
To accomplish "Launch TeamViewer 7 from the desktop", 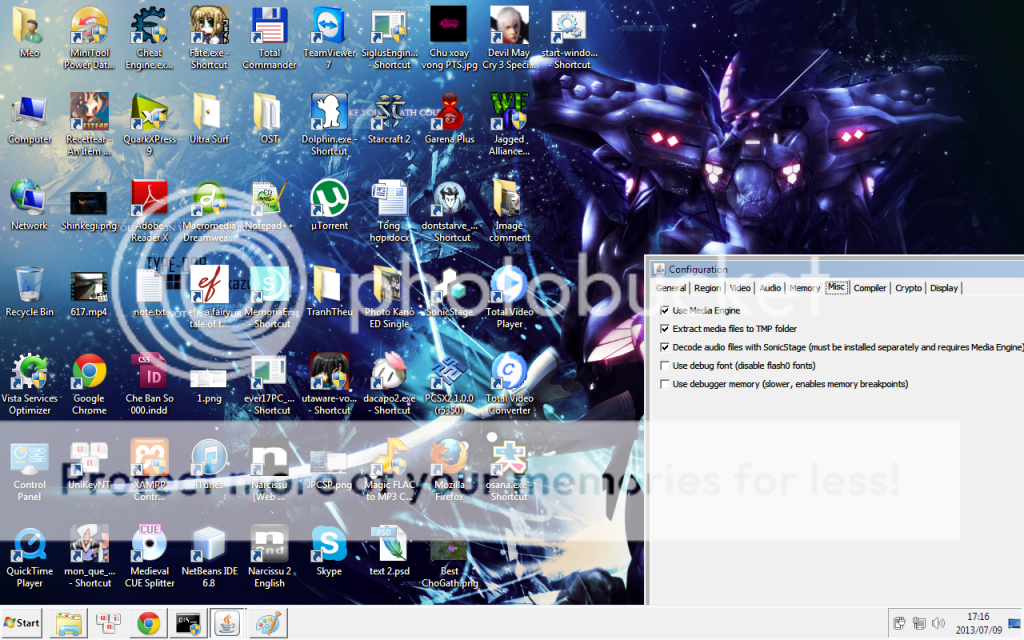I will (329, 26).
